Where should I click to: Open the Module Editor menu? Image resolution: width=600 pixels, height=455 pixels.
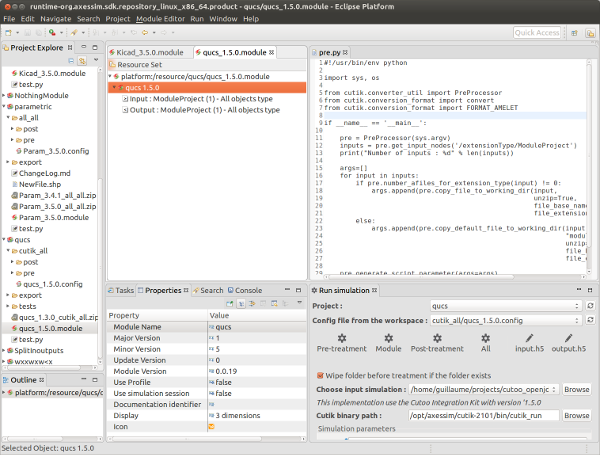(x=160, y=19)
